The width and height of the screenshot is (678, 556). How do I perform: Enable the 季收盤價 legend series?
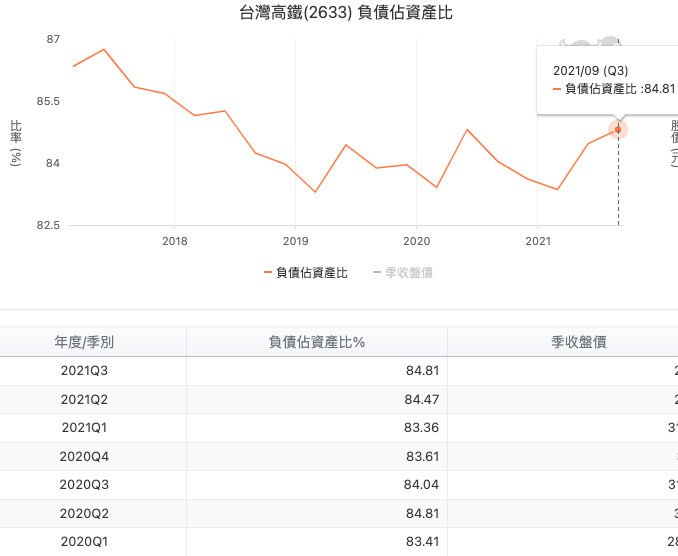click(402, 272)
